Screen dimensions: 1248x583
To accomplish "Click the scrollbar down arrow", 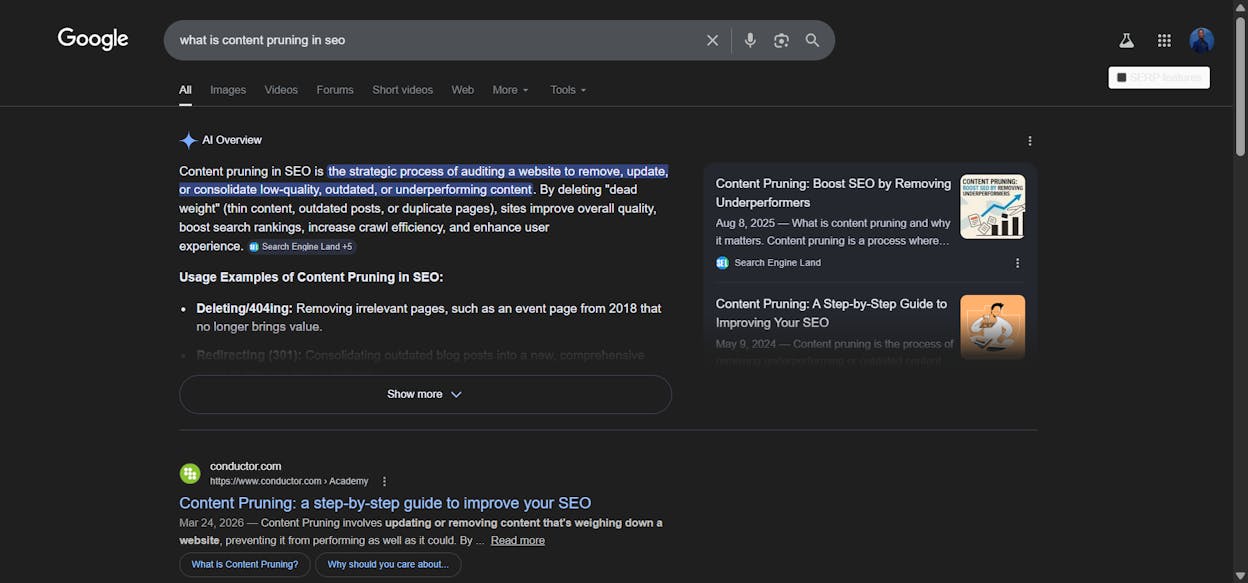I will [x=1240, y=576].
